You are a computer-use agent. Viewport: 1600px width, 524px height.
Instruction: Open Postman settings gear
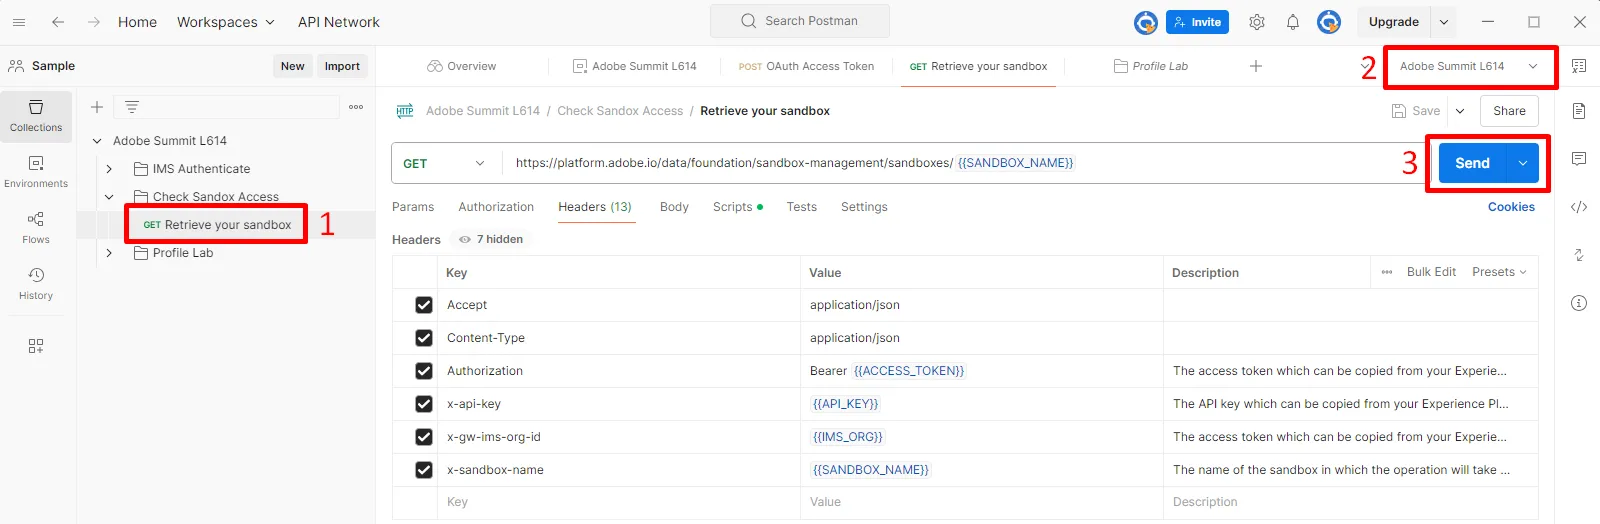coord(1257,22)
